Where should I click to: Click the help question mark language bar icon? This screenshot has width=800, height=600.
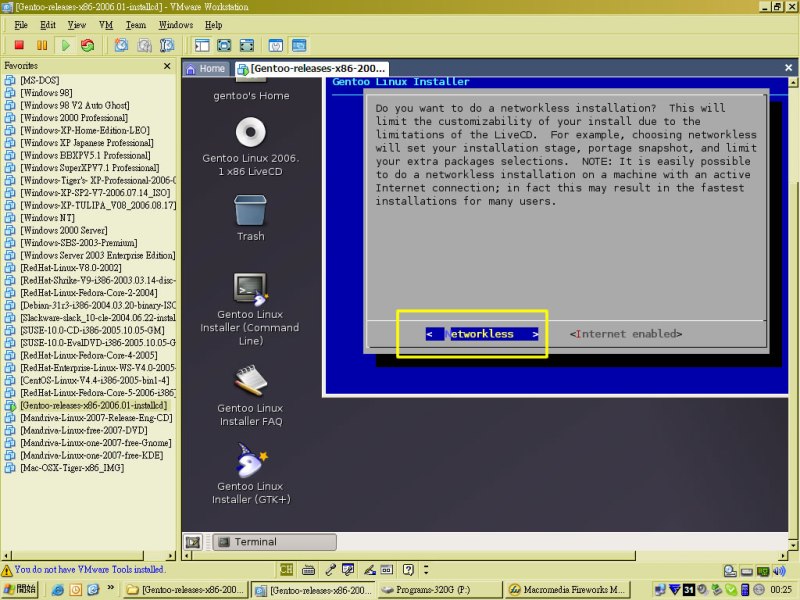coord(408,569)
